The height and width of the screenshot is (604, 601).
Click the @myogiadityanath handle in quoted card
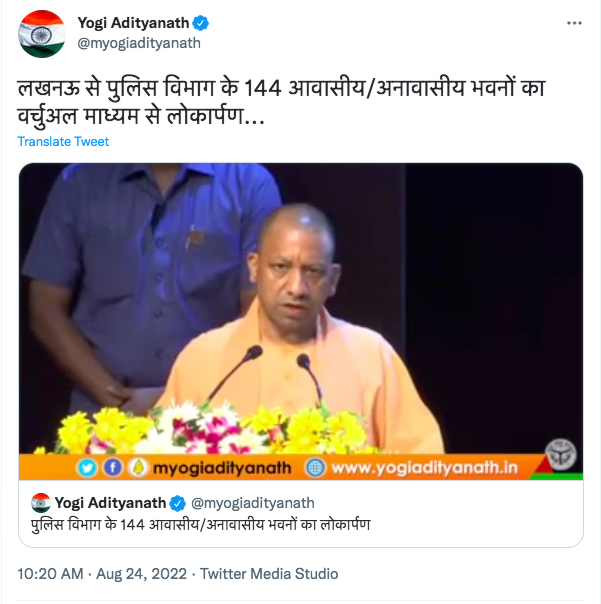253,503
